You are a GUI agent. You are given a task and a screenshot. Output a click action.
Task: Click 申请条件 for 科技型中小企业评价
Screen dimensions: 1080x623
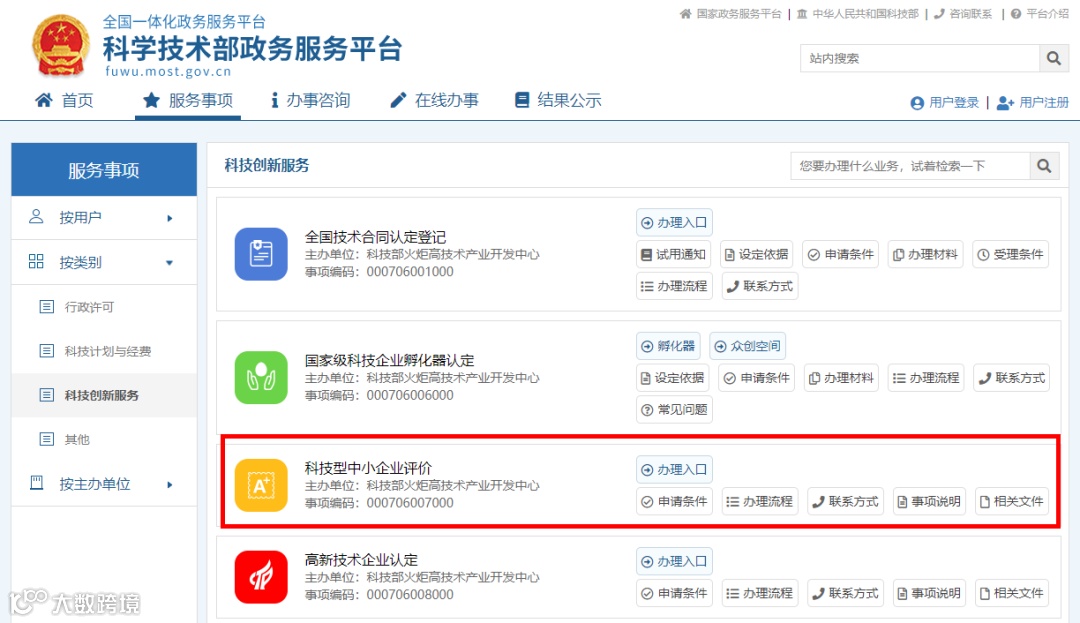674,501
